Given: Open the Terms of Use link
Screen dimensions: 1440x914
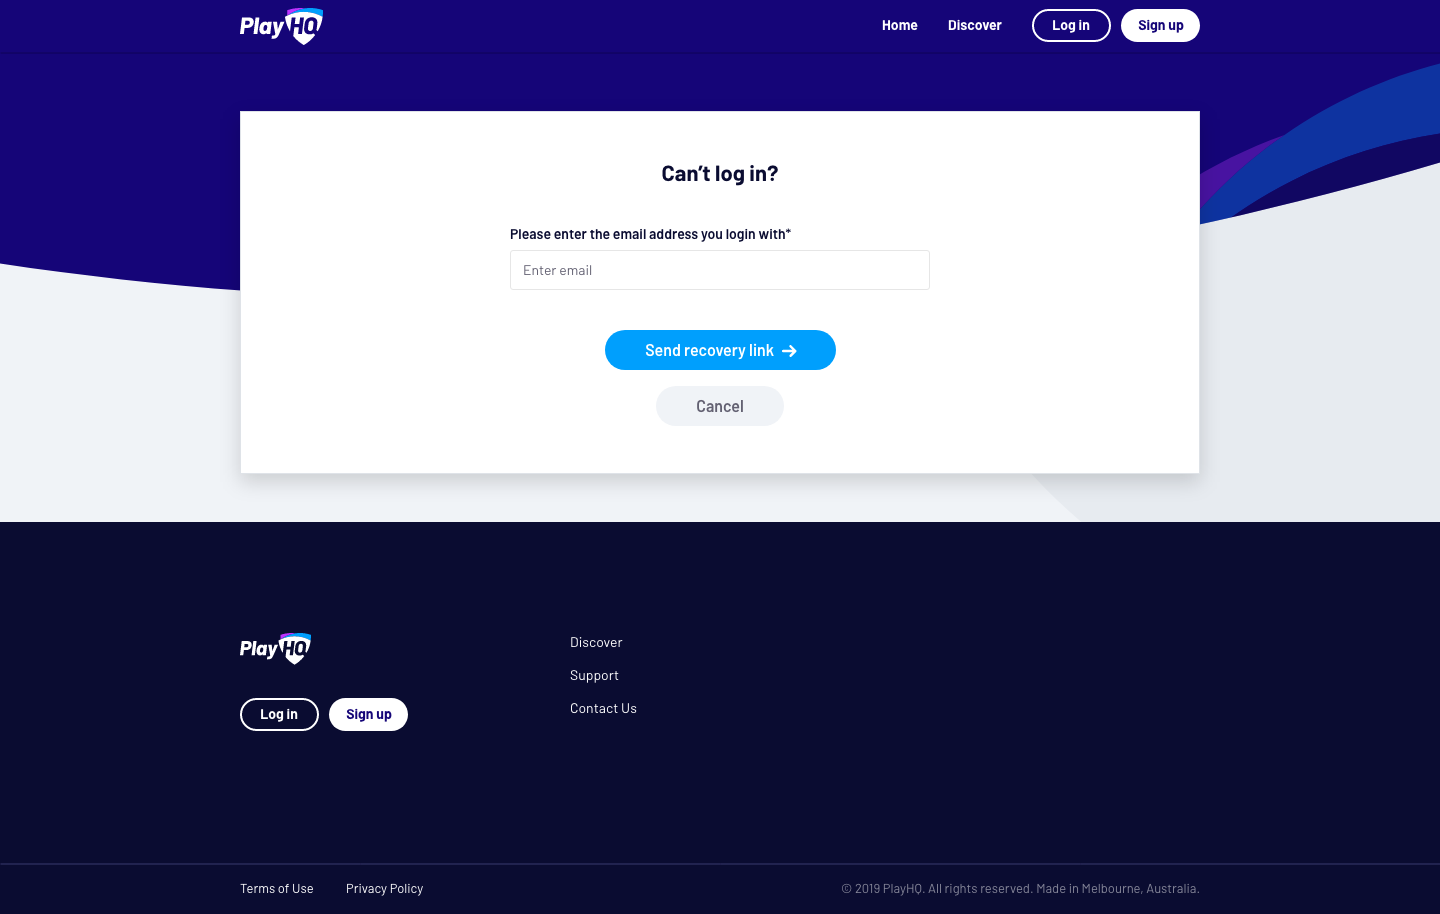Looking at the screenshot, I should point(277,888).
